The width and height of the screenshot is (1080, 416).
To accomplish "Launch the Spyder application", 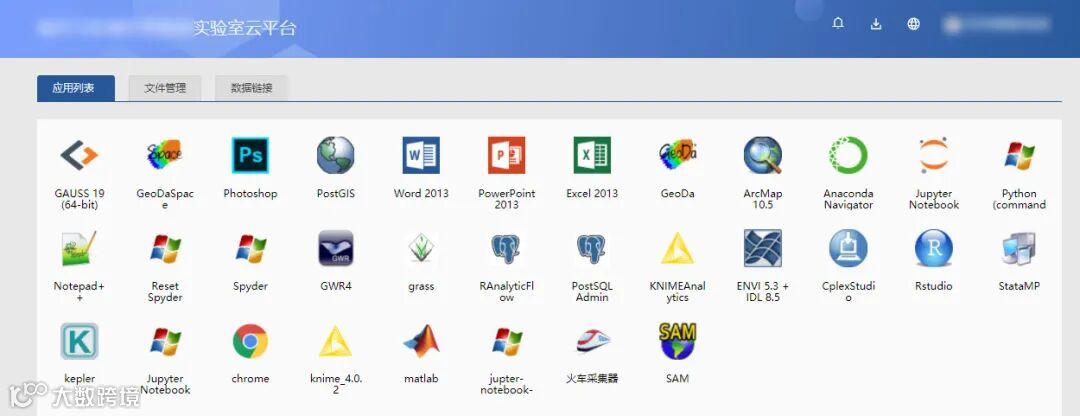I will 250,248.
